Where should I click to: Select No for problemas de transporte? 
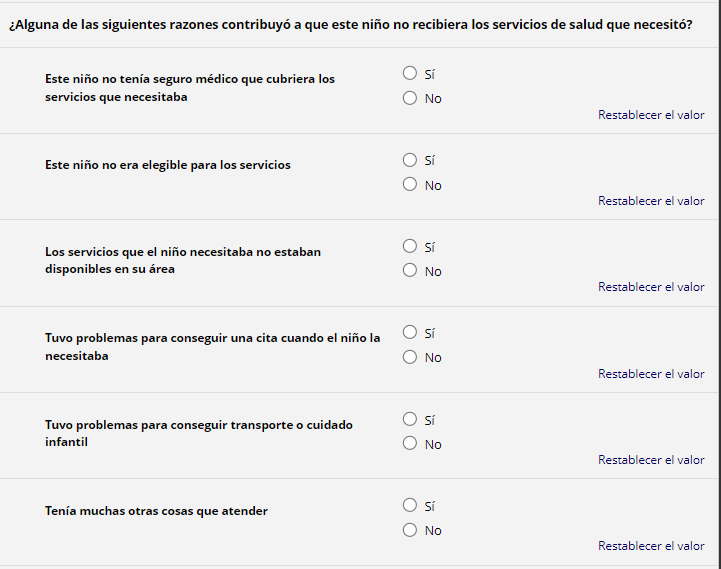click(409, 443)
